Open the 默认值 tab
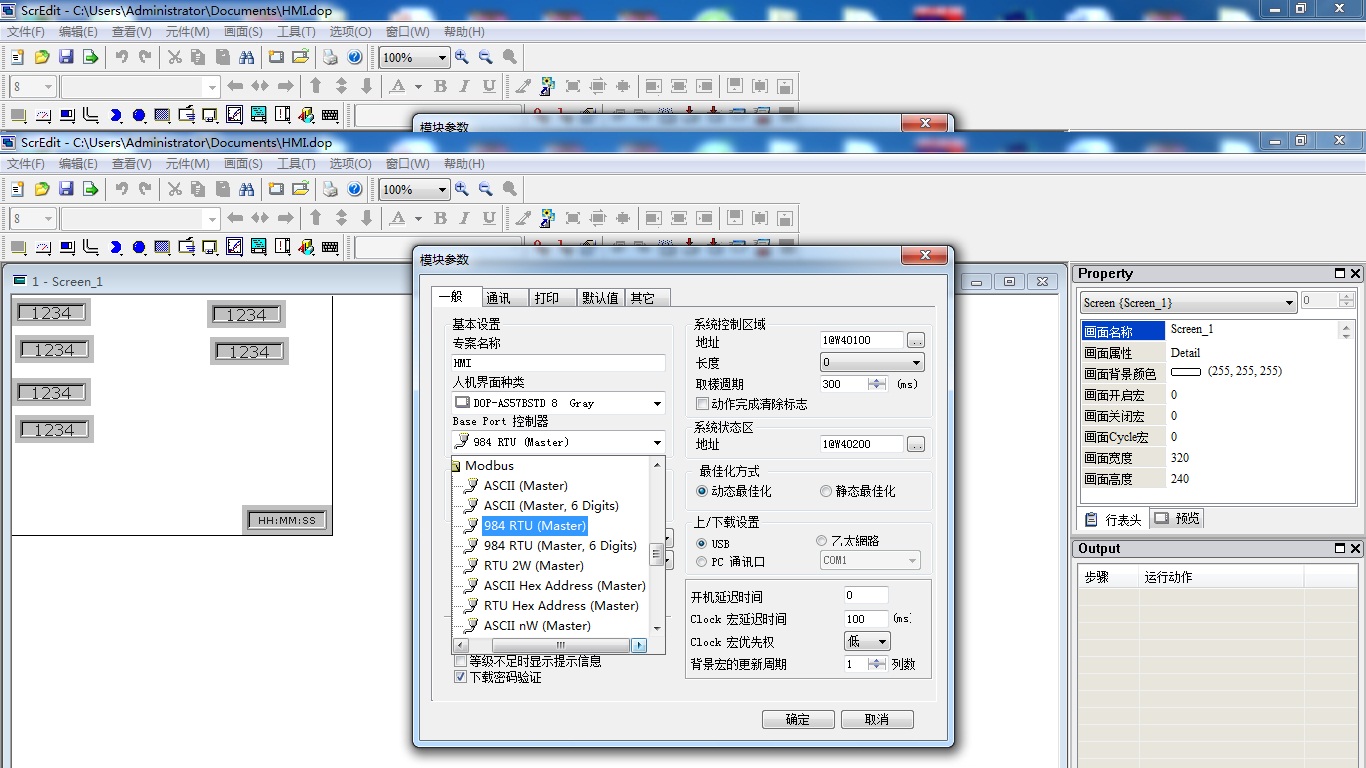The height and width of the screenshot is (768, 1366). (600, 298)
